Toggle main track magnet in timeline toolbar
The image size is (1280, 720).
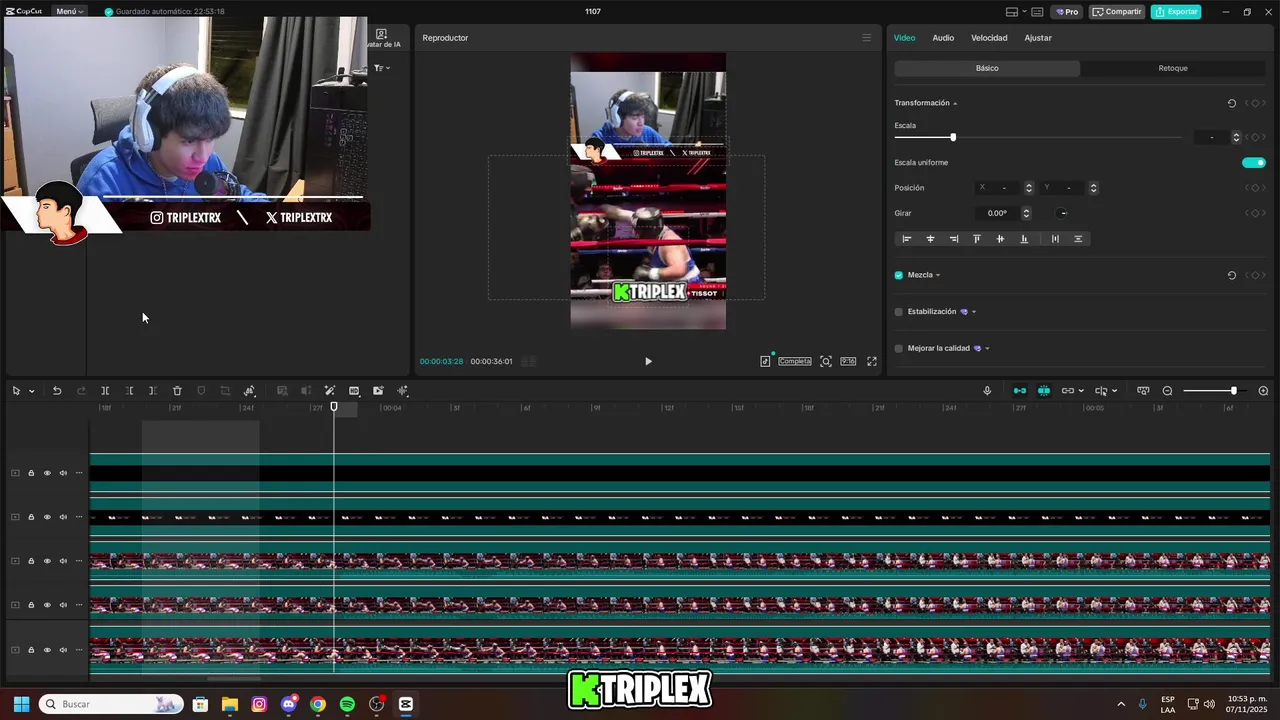point(1020,391)
